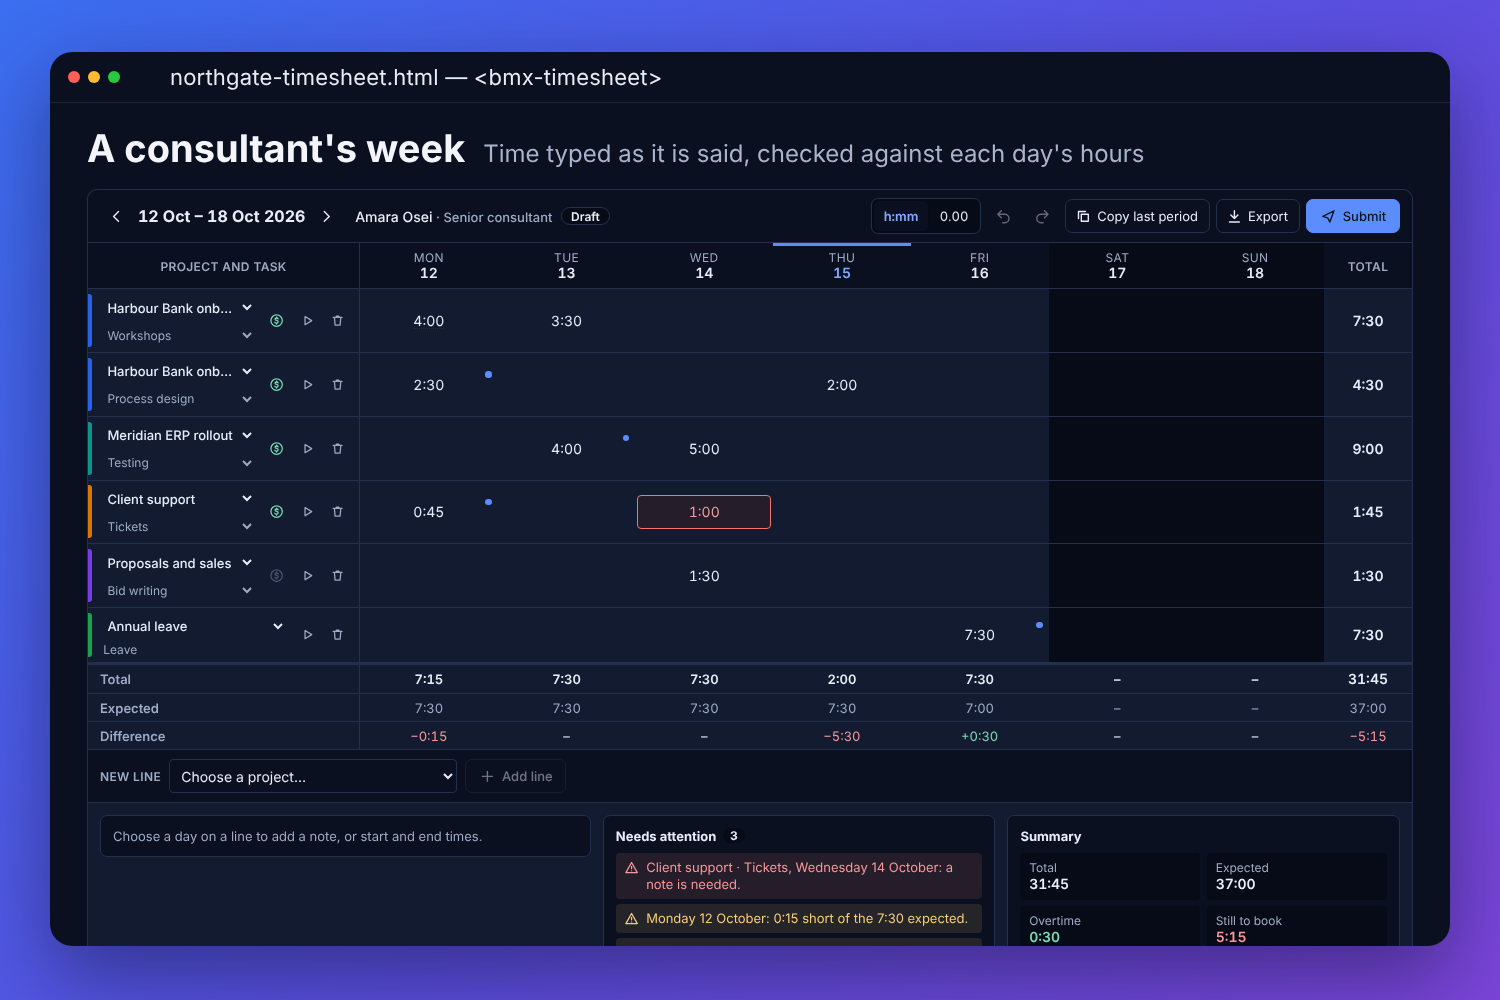Toggle billable for Meridian ERP rollout
Viewport: 1500px width, 1000px height.
coord(277,449)
